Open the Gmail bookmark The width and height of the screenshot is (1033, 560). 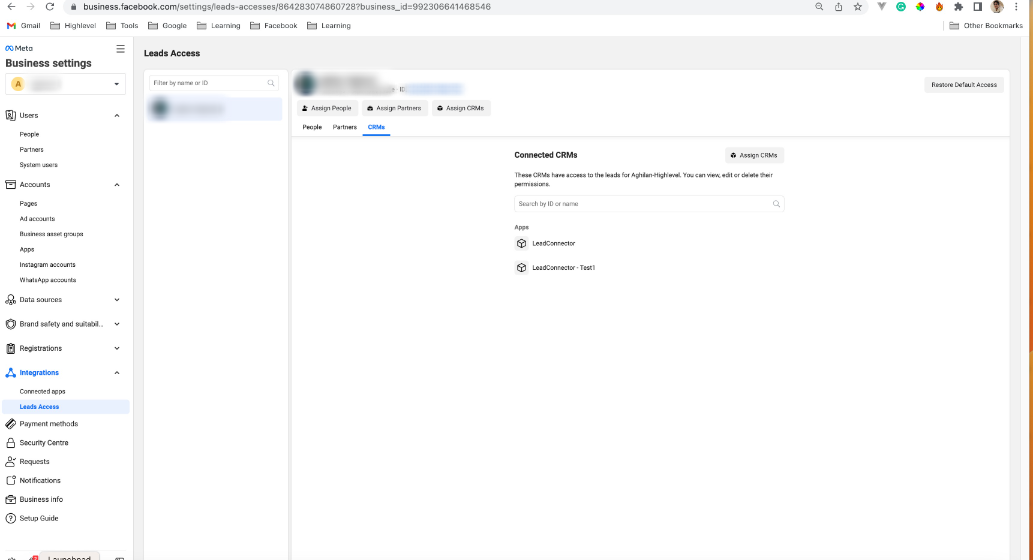pyautogui.click(x=24, y=26)
